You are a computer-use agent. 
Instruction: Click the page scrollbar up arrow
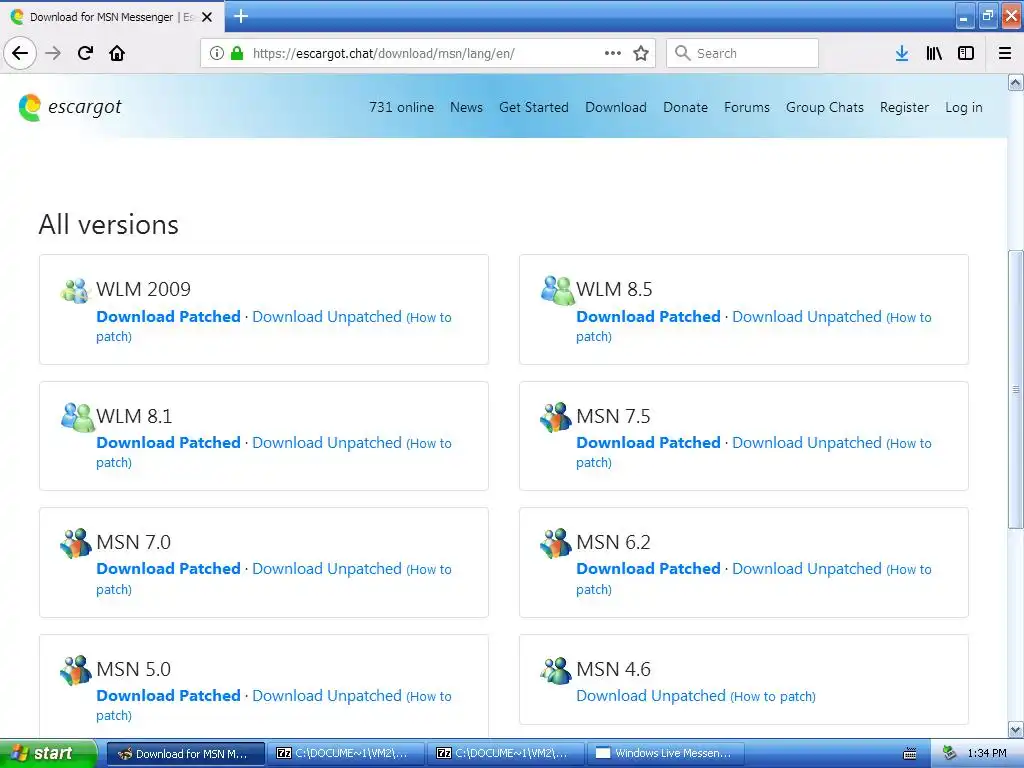[x=1016, y=82]
